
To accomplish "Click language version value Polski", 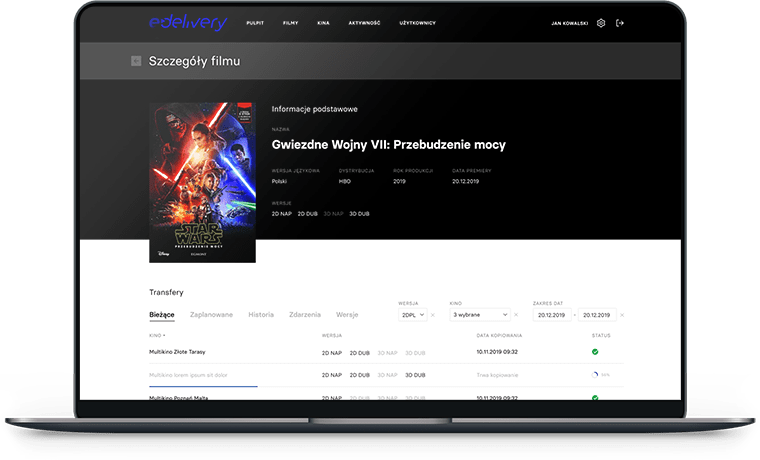I will click(x=279, y=181).
